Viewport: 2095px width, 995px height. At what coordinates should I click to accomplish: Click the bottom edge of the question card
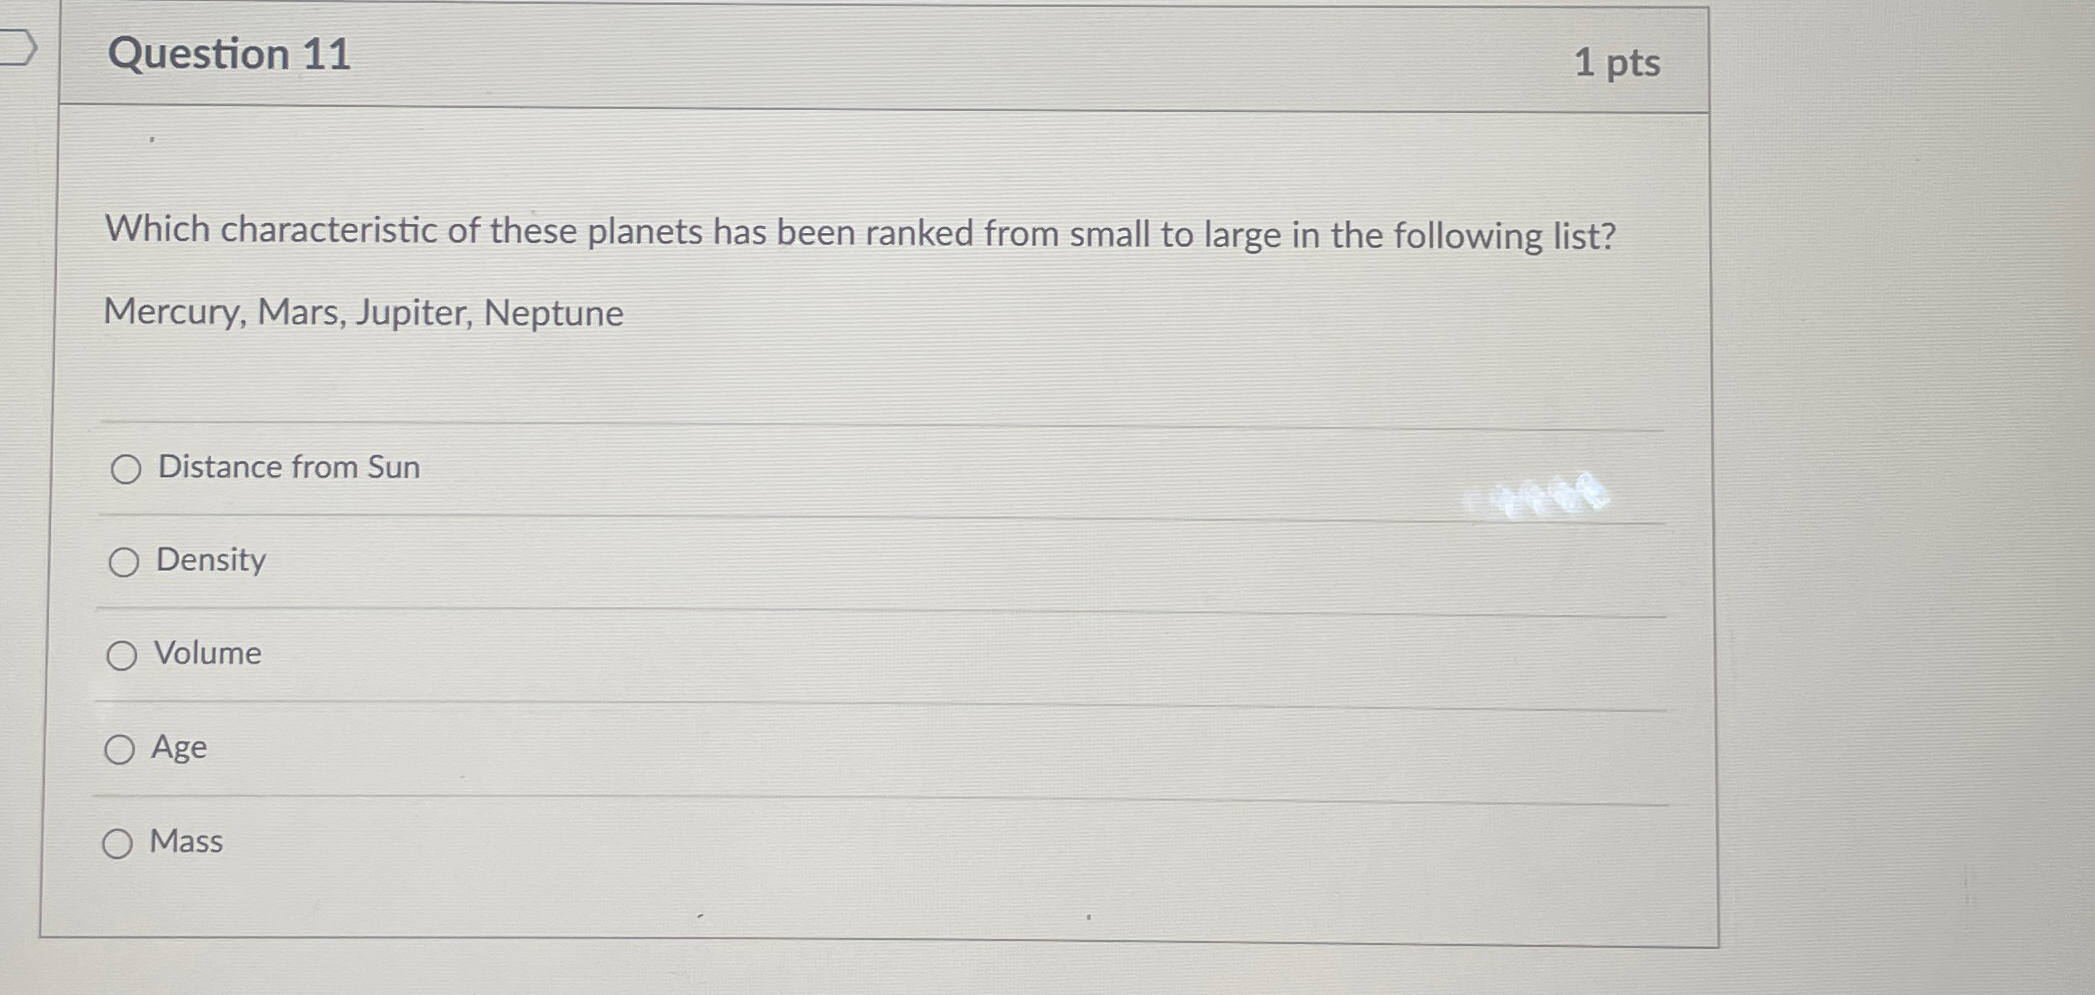click(880, 938)
